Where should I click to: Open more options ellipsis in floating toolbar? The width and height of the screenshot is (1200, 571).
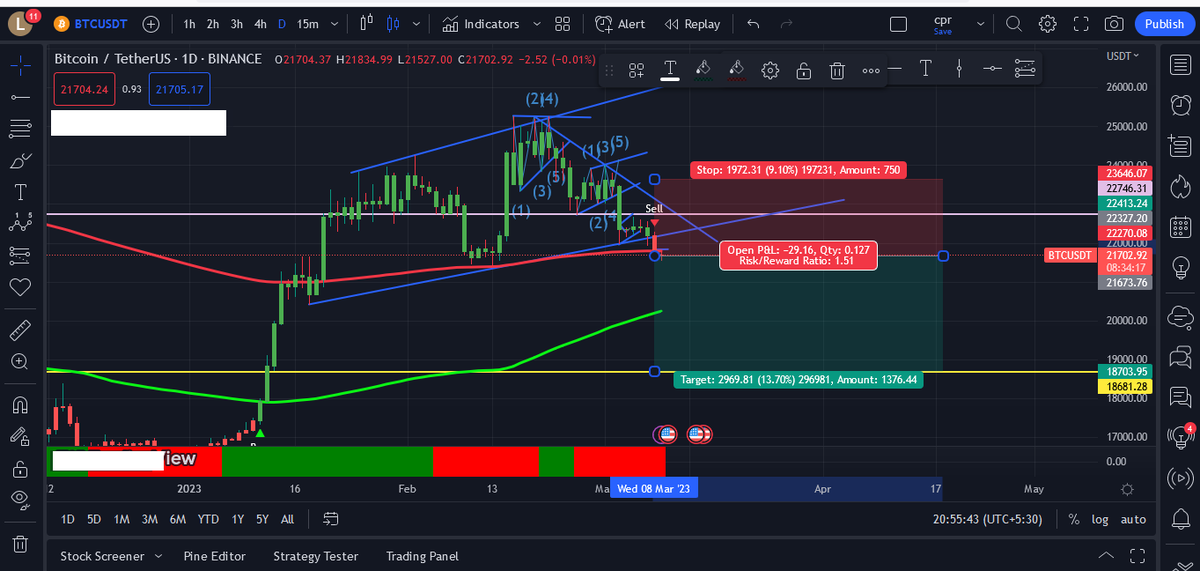coord(871,70)
